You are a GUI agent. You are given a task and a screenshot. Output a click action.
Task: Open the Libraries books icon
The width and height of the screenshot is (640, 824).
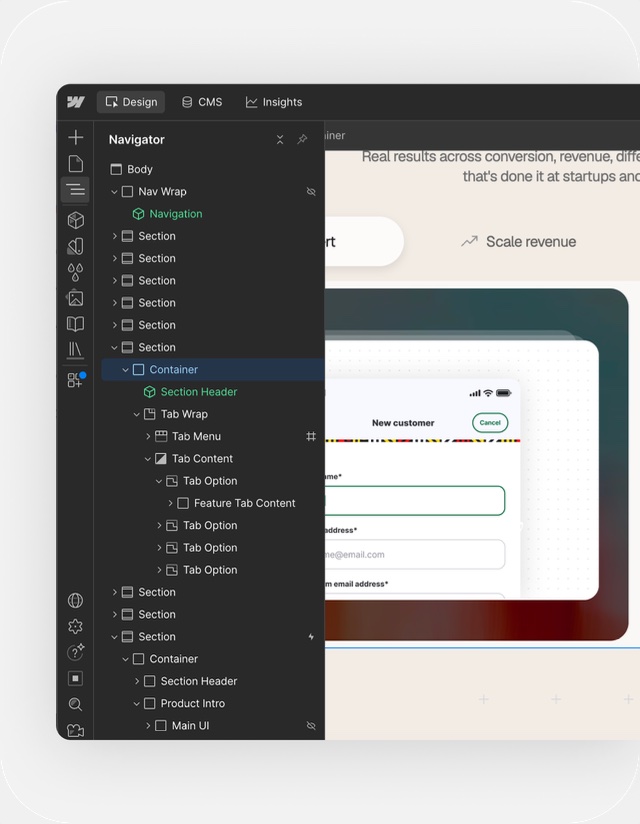coord(76,349)
